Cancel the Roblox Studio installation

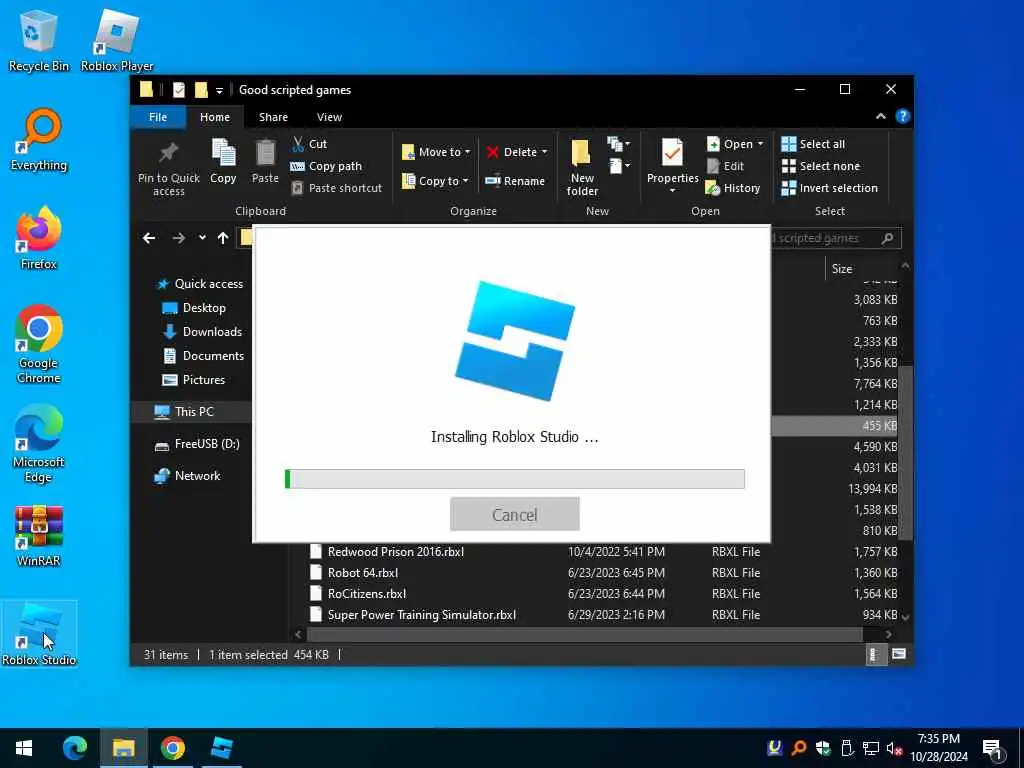(x=515, y=515)
